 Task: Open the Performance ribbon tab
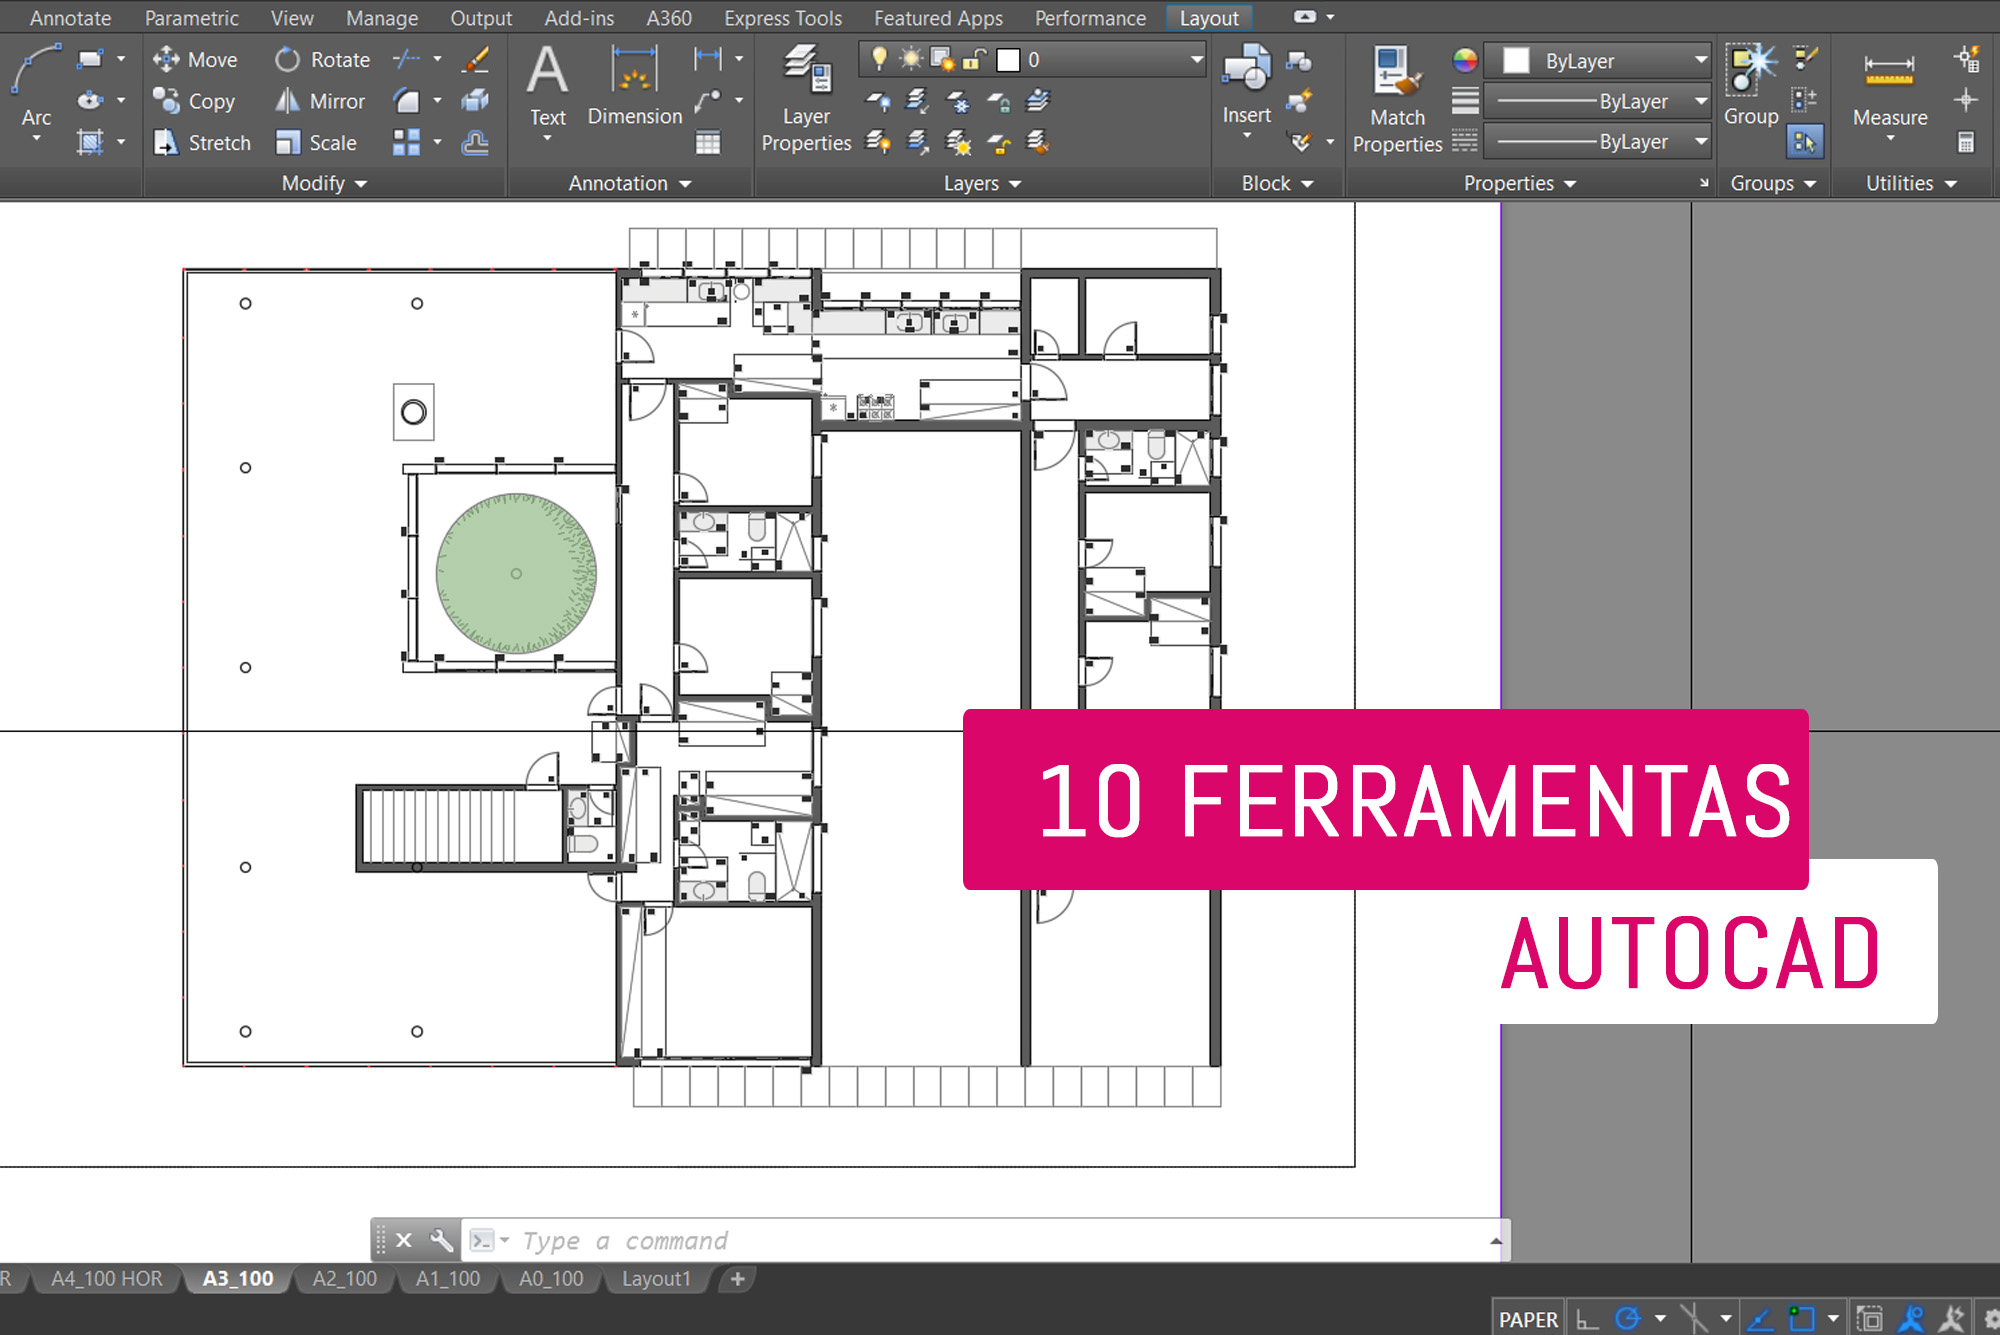coord(1090,18)
